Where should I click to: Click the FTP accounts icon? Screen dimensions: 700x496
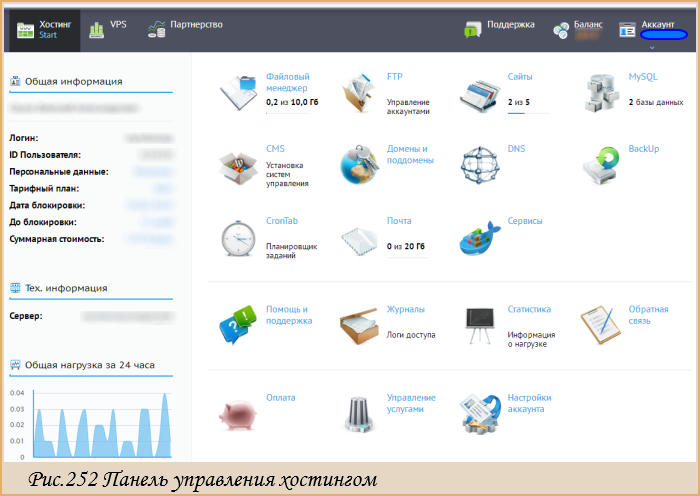pyautogui.click(x=358, y=93)
